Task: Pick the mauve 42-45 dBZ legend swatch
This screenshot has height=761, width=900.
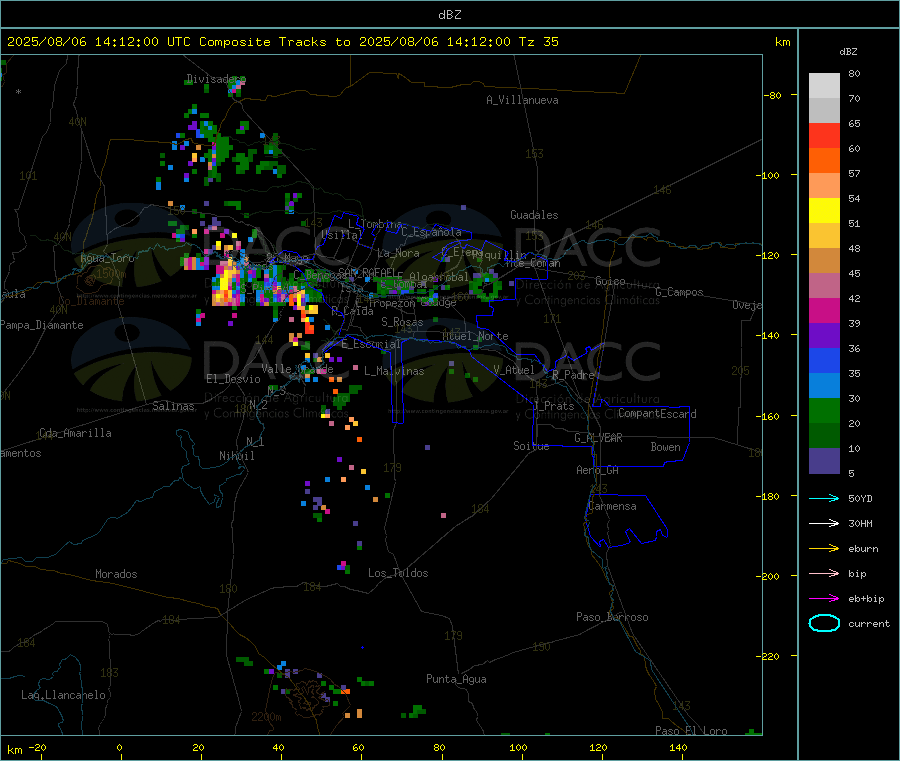Action: tap(824, 286)
